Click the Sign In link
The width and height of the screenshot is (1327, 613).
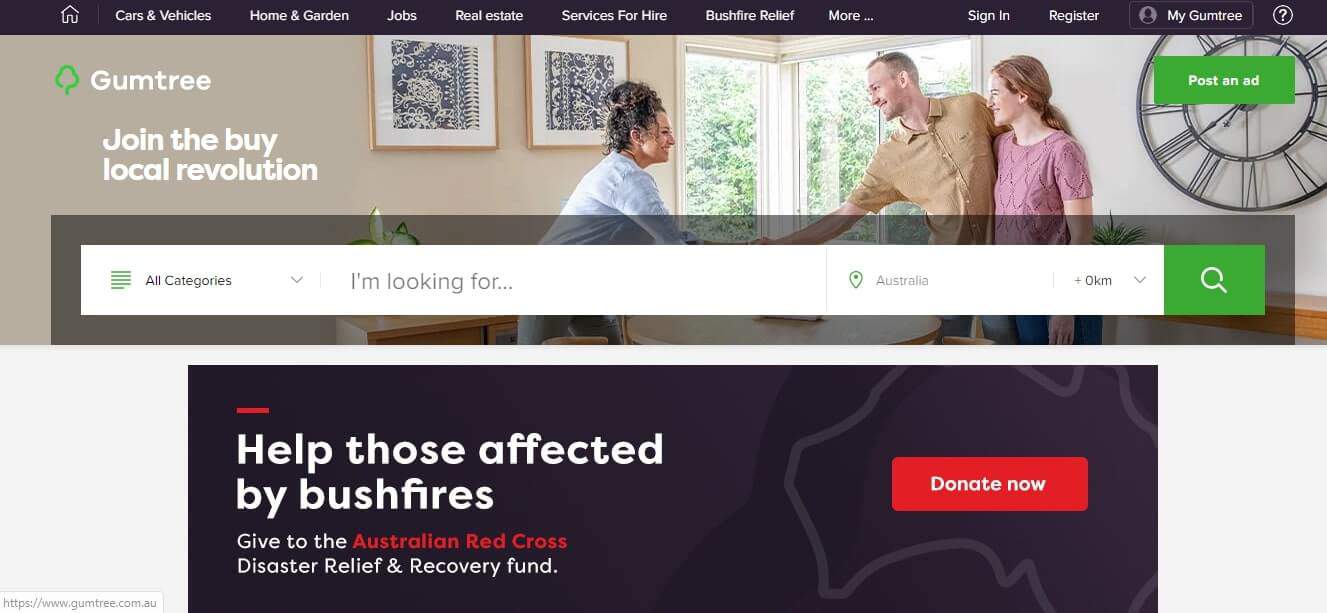989,15
